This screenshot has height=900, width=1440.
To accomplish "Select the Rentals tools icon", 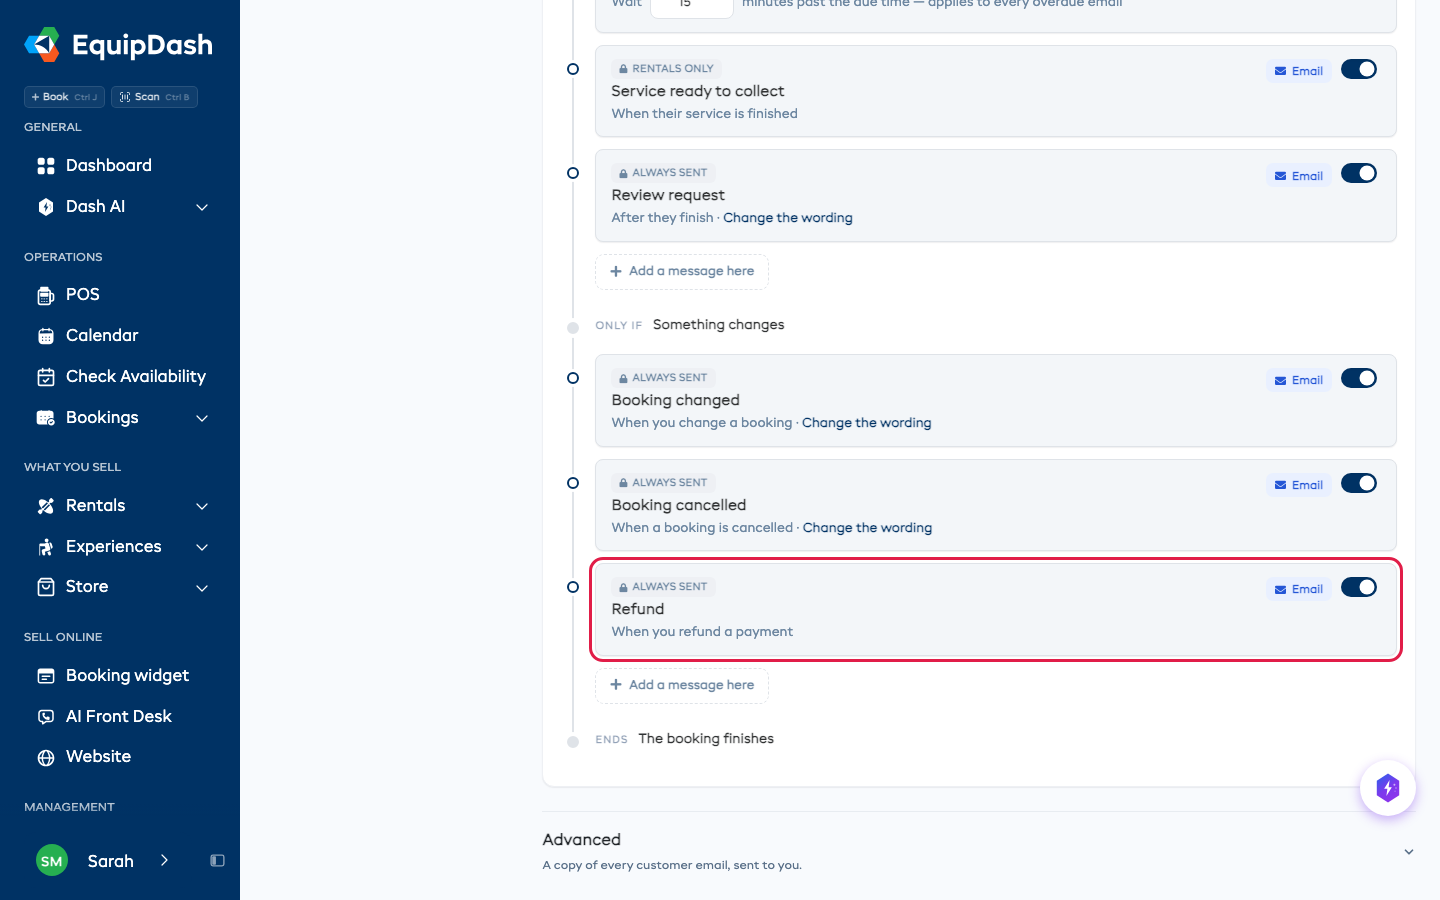I will pos(46,506).
